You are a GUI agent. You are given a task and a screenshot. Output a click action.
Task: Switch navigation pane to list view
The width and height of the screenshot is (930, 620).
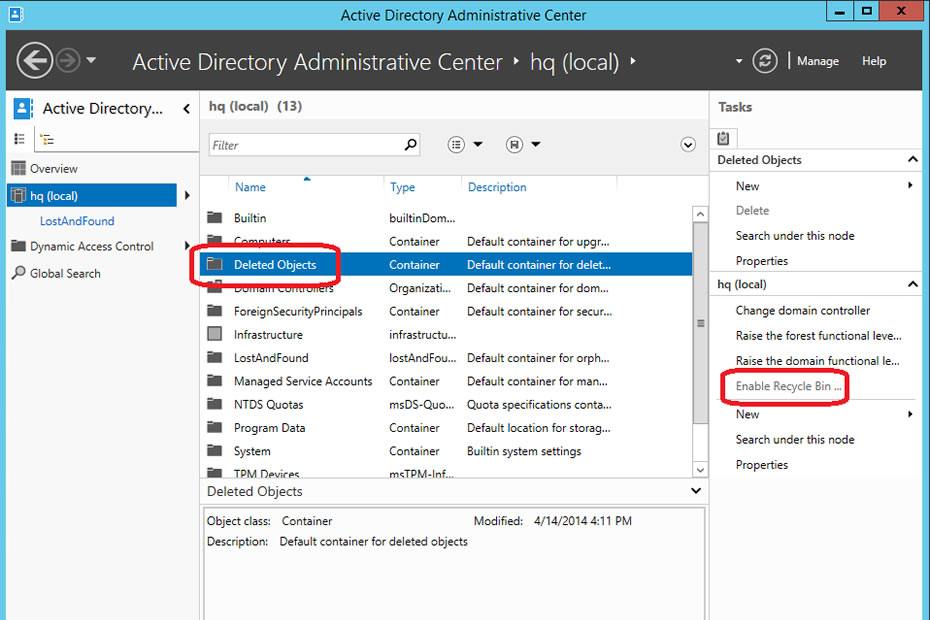(x=20, y=139)
